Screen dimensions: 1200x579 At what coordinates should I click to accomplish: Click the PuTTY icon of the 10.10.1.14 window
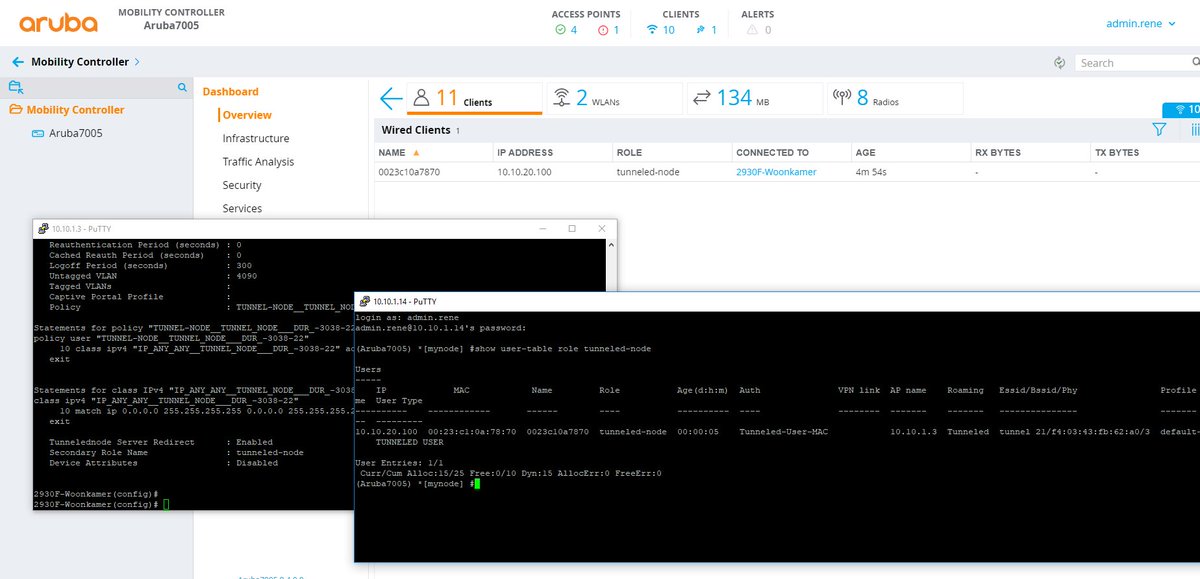pyautogui.click(x=365, y=301)
